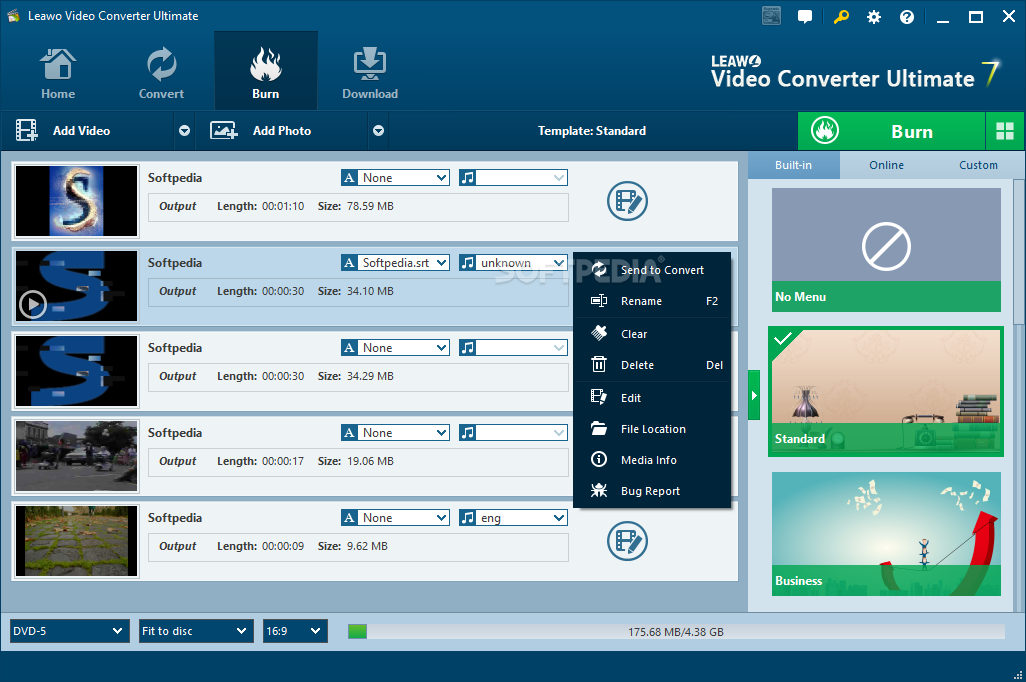Start burning with the green Burn button
This screenshot has width=1026, height=682.
(x=891, y=132)
